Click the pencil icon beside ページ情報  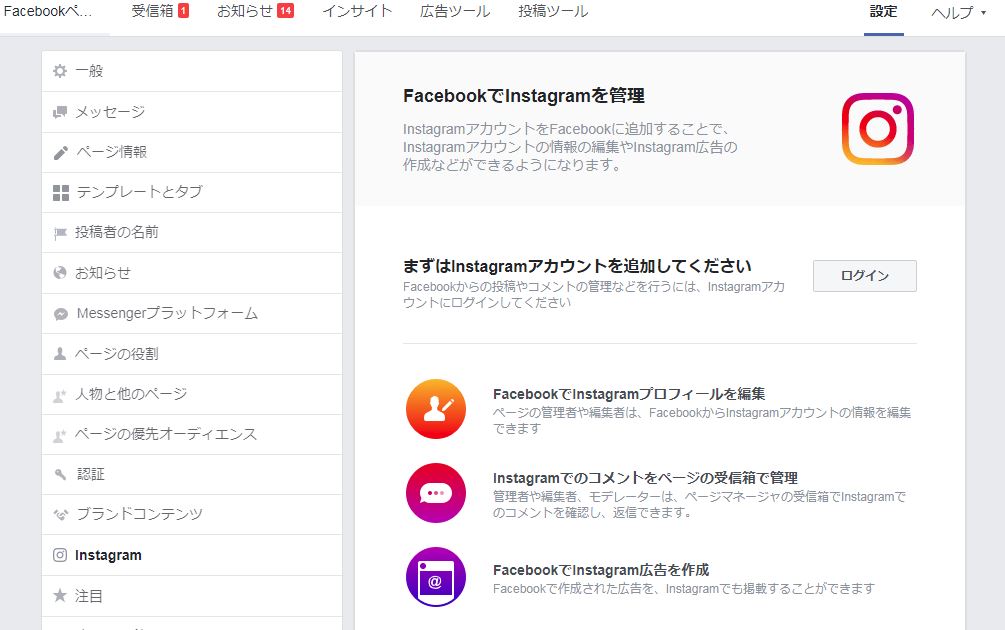pos(61,153)
